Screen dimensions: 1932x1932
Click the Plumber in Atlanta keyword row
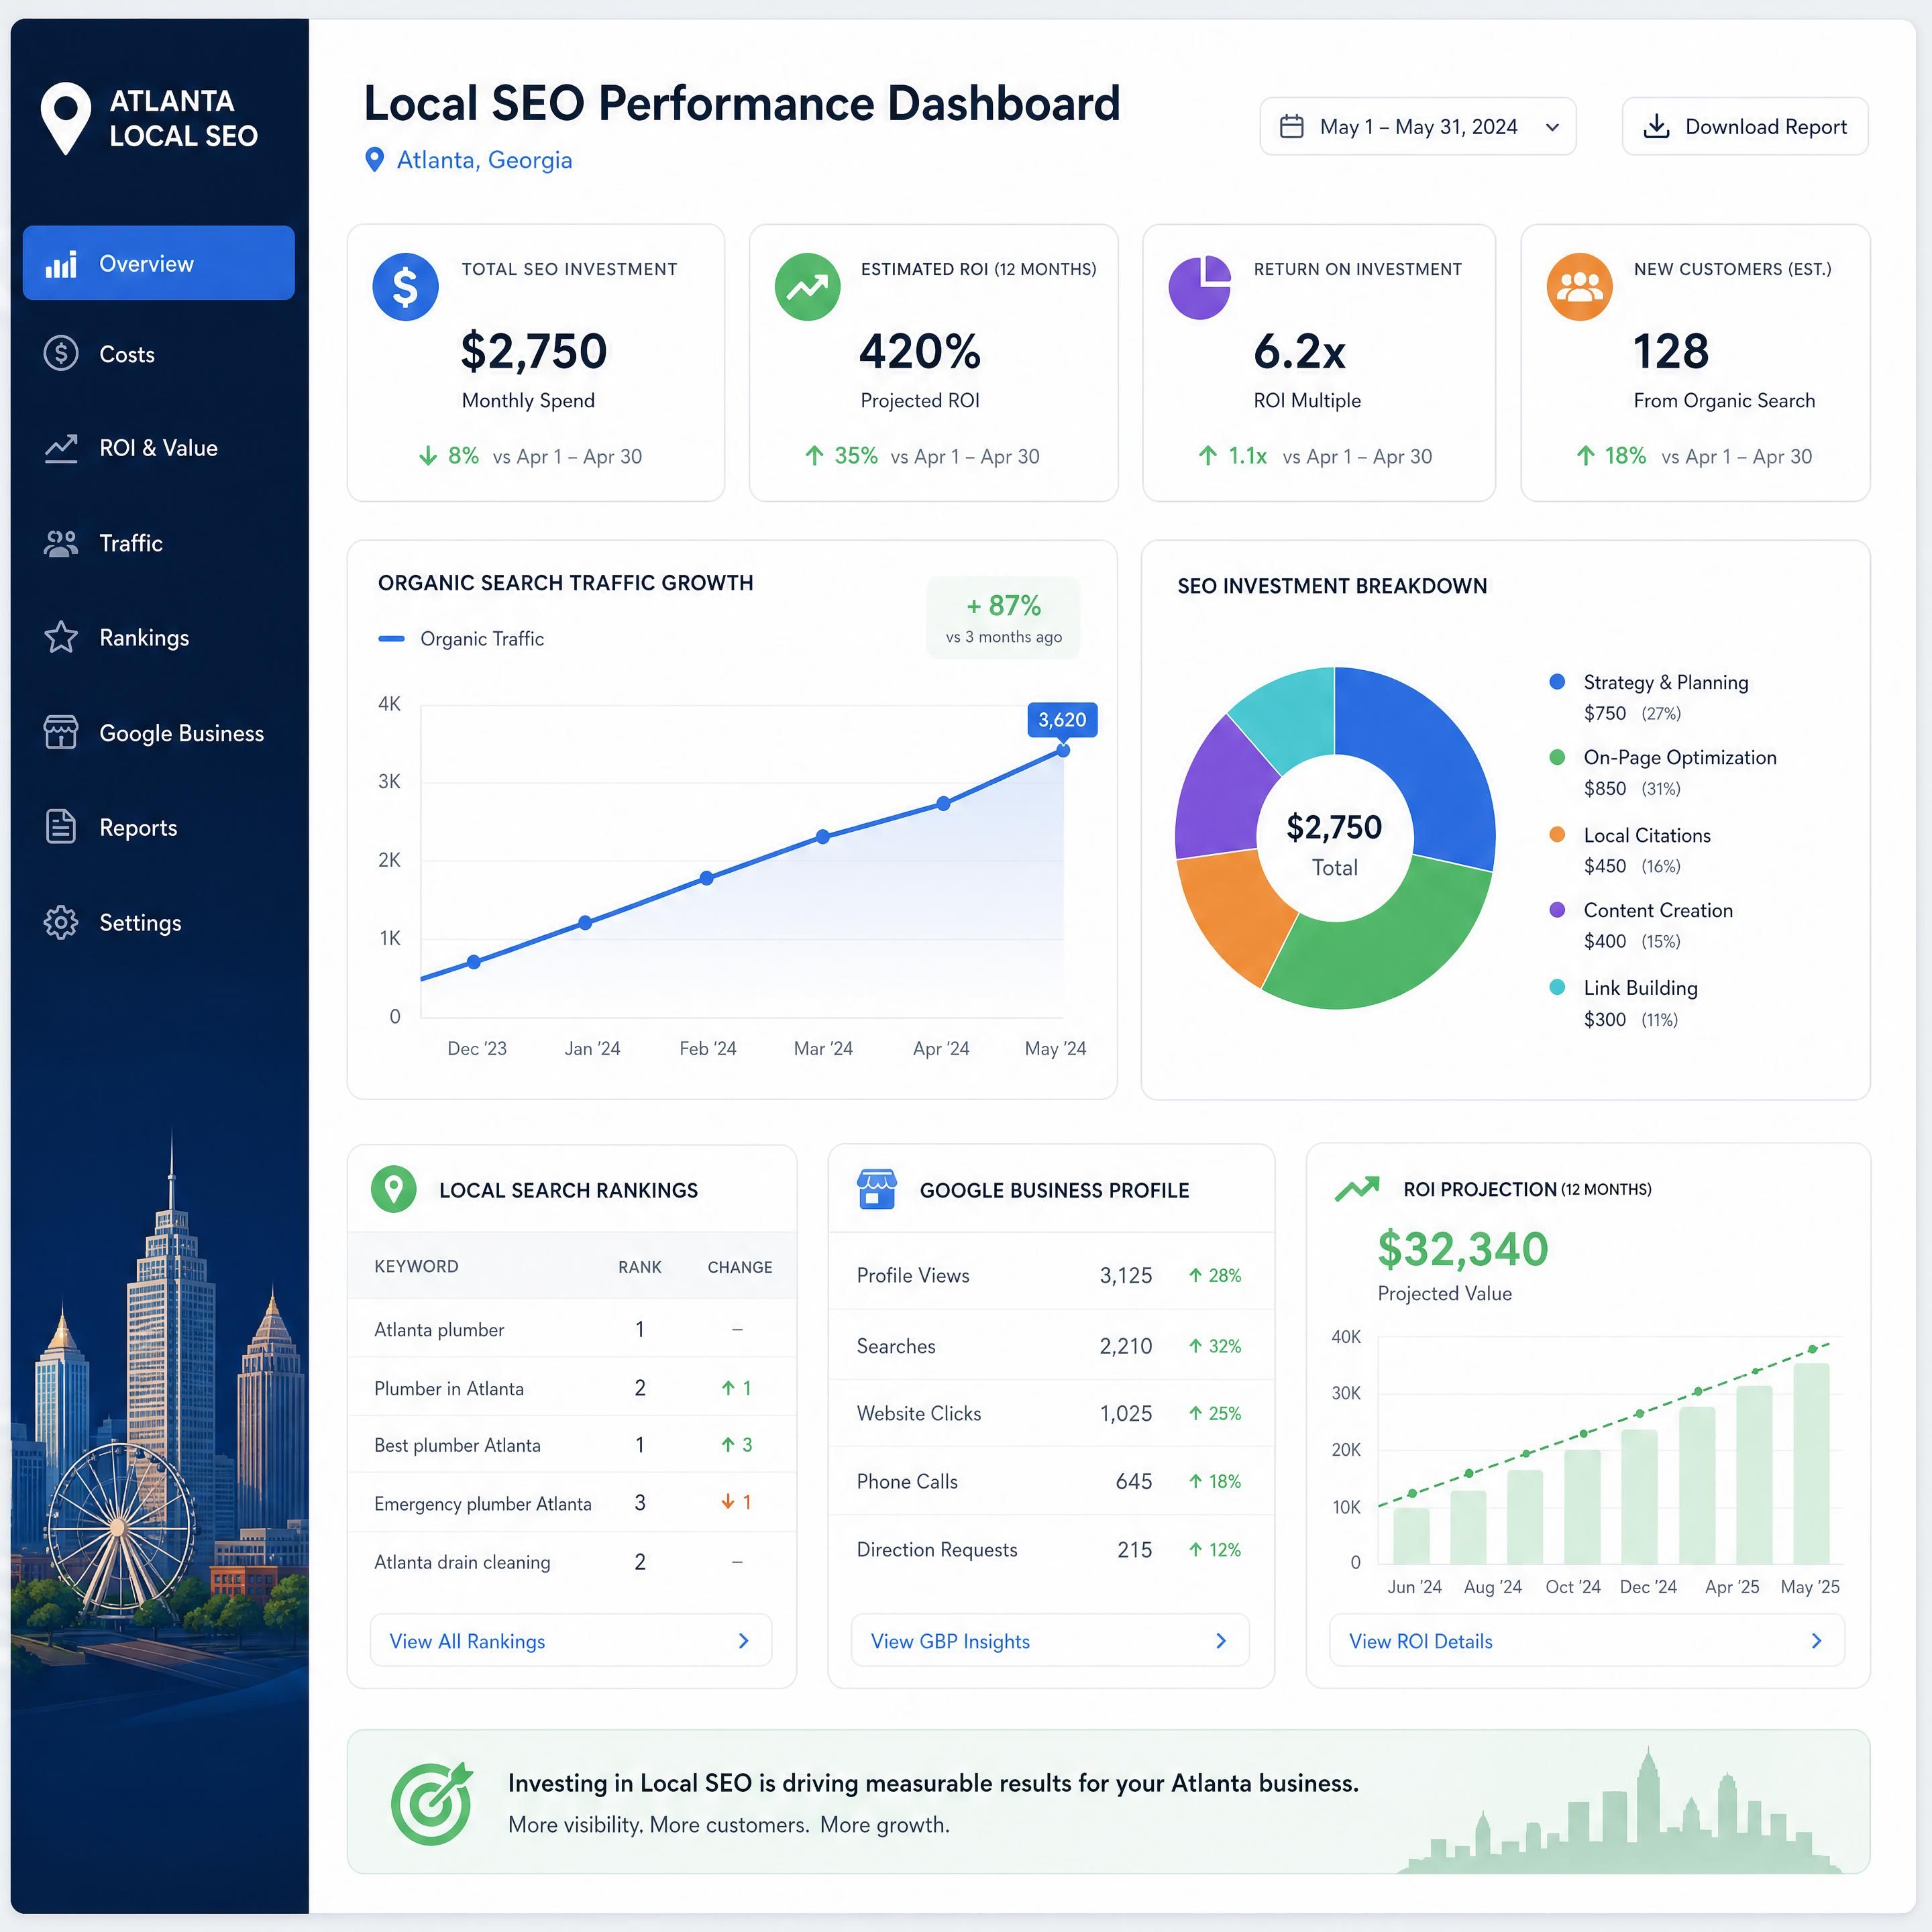pos(572,1388)
